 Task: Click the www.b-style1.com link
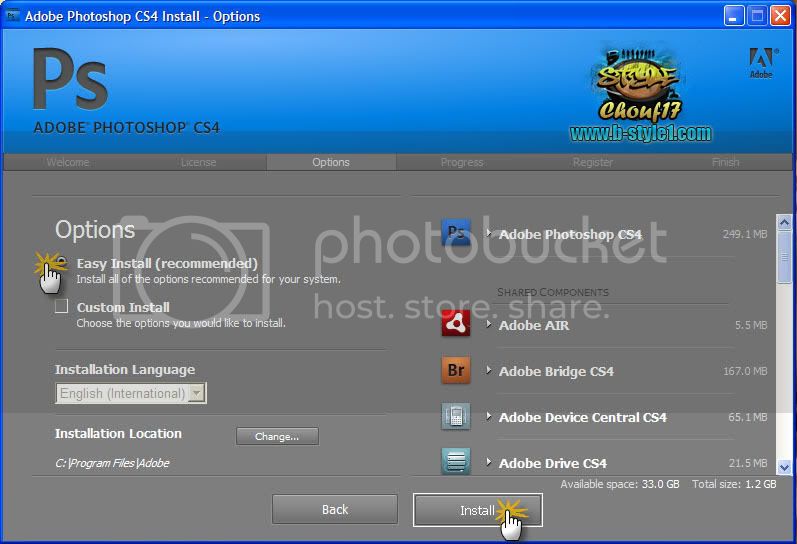click(x=640, y=133)
